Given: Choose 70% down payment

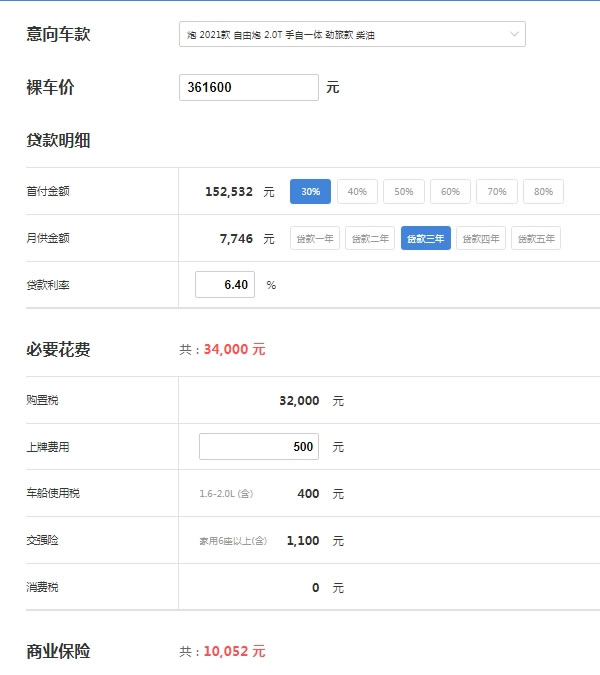Looking at the screenshot, I should [x=497, y=192].
